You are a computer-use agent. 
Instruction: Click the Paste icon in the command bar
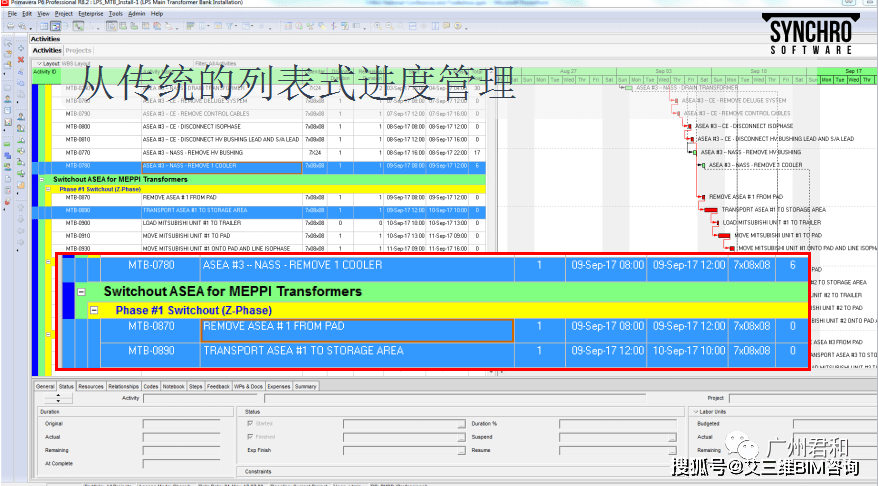point(21,94)
